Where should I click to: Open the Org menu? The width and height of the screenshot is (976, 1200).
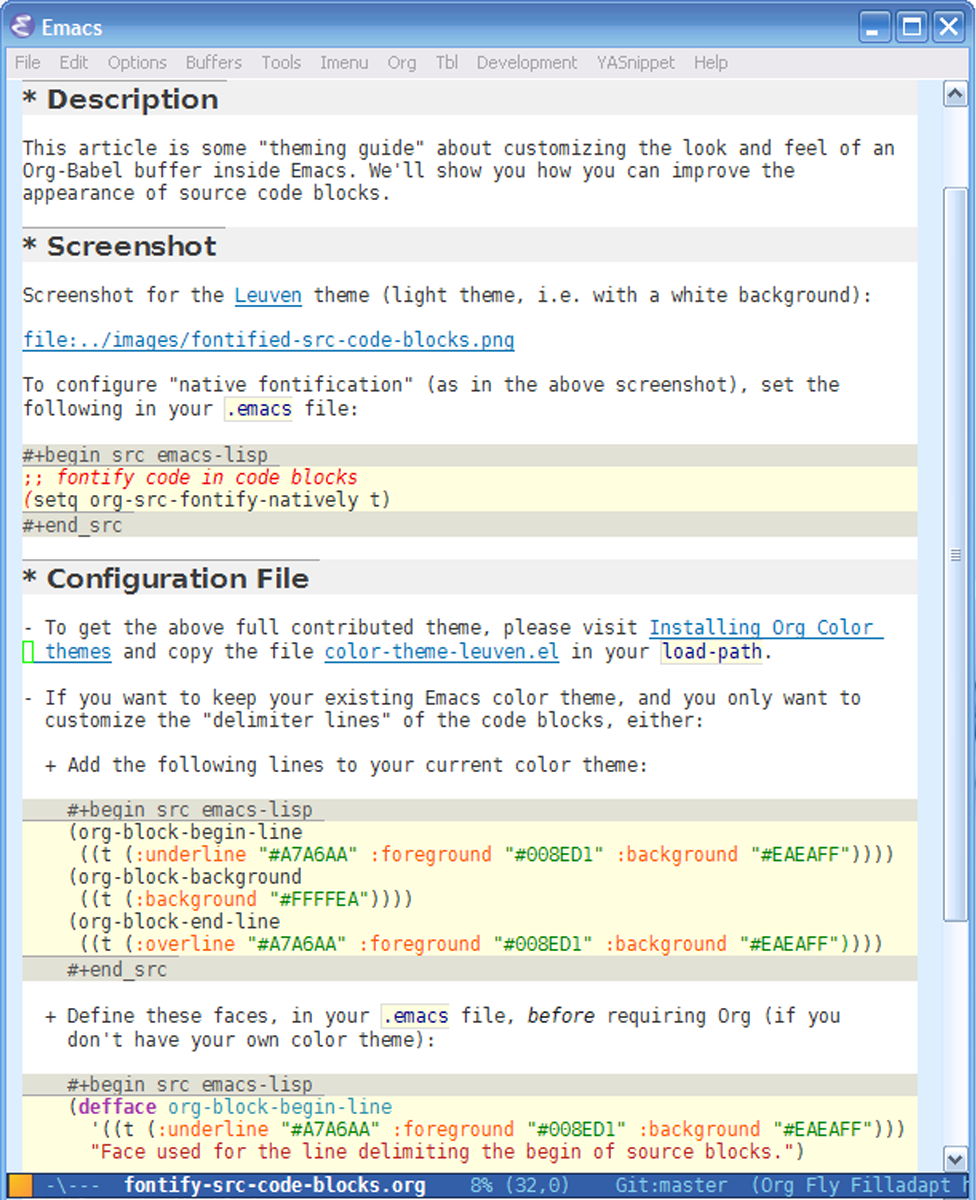[x=402, y=62]
